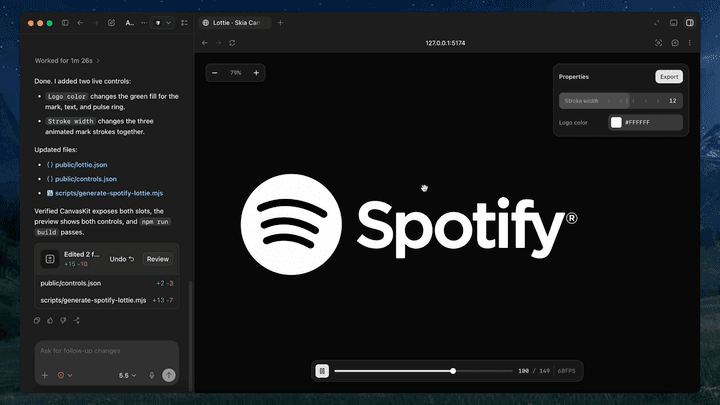Image resolution: width=720 pixels, height=405 pixels.
Task: Expand the Worked for 1m 26s section
Action: [67, 61]
